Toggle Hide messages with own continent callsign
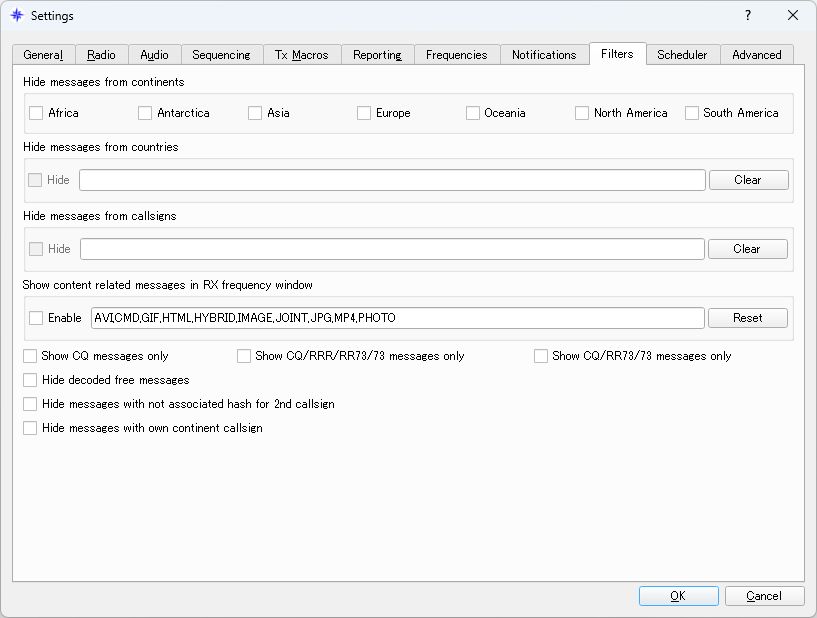Viewport: 817px width, 618px height. pos(30,428)
